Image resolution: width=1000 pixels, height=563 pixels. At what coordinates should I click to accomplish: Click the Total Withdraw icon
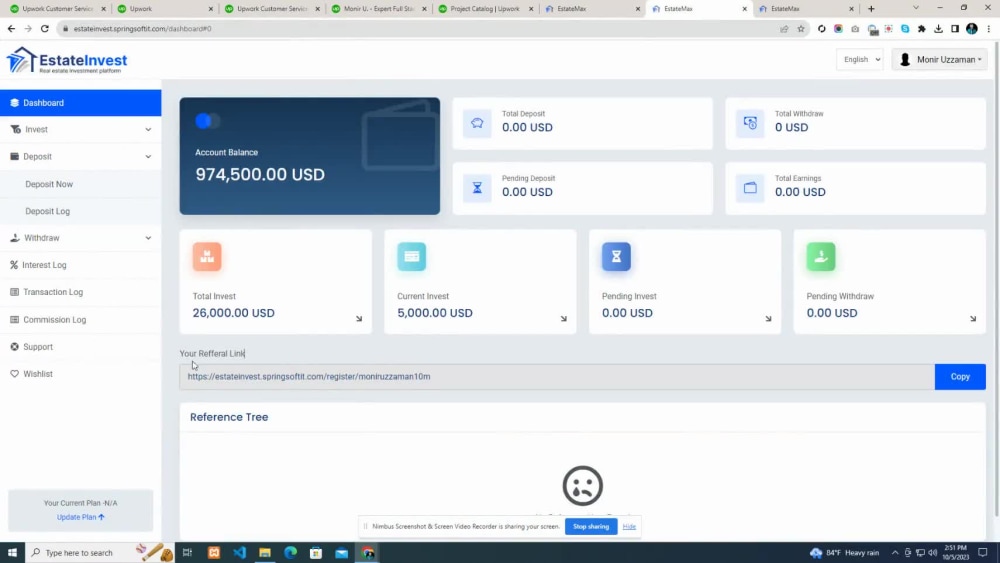pyautogui.click(x=750, y=123)
